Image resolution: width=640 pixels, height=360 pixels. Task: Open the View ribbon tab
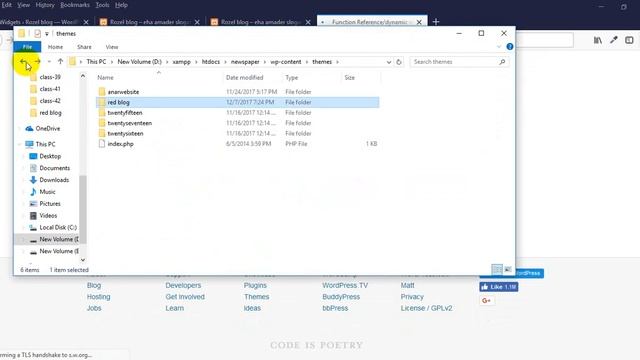(x=111, y=47)
